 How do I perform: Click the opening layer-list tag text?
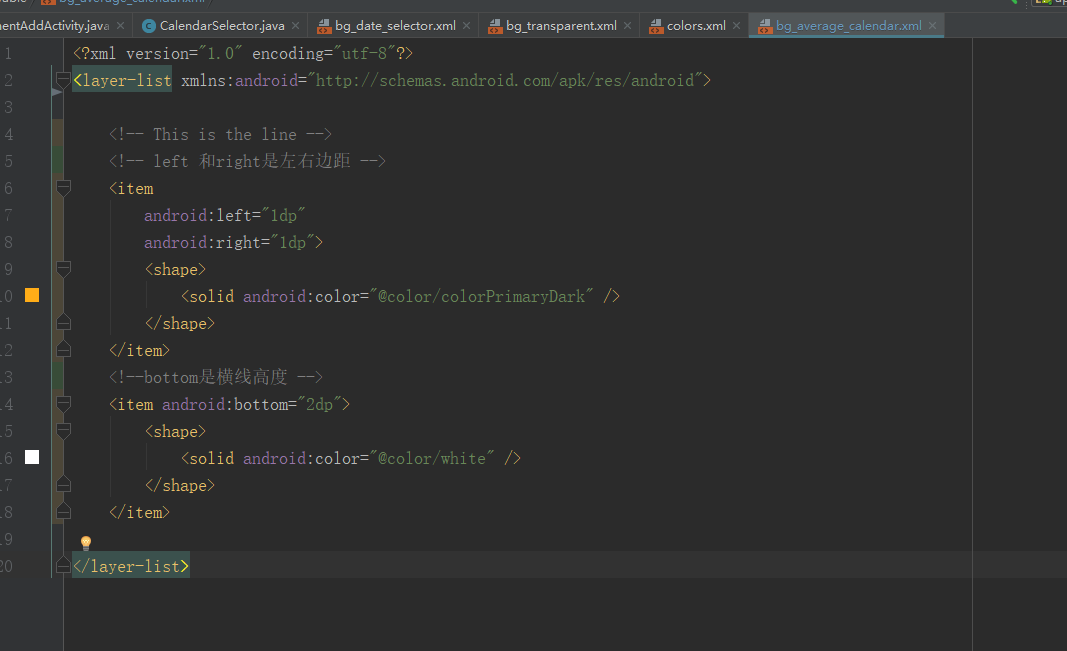(x=122, y=80)
